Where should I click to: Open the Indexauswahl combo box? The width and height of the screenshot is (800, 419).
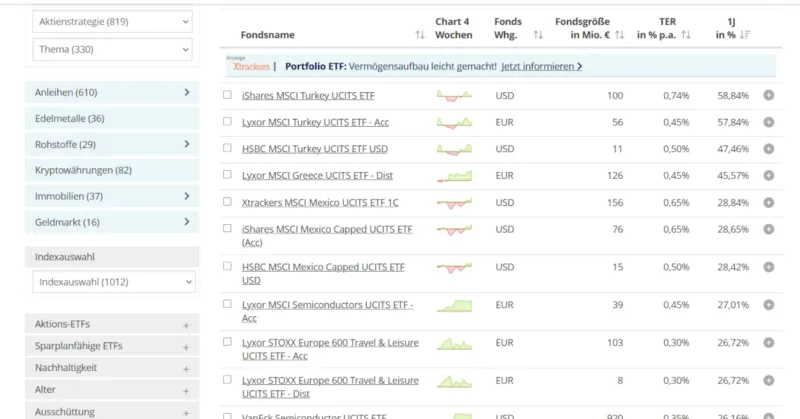pyautogui.click(x=112, y=282)
